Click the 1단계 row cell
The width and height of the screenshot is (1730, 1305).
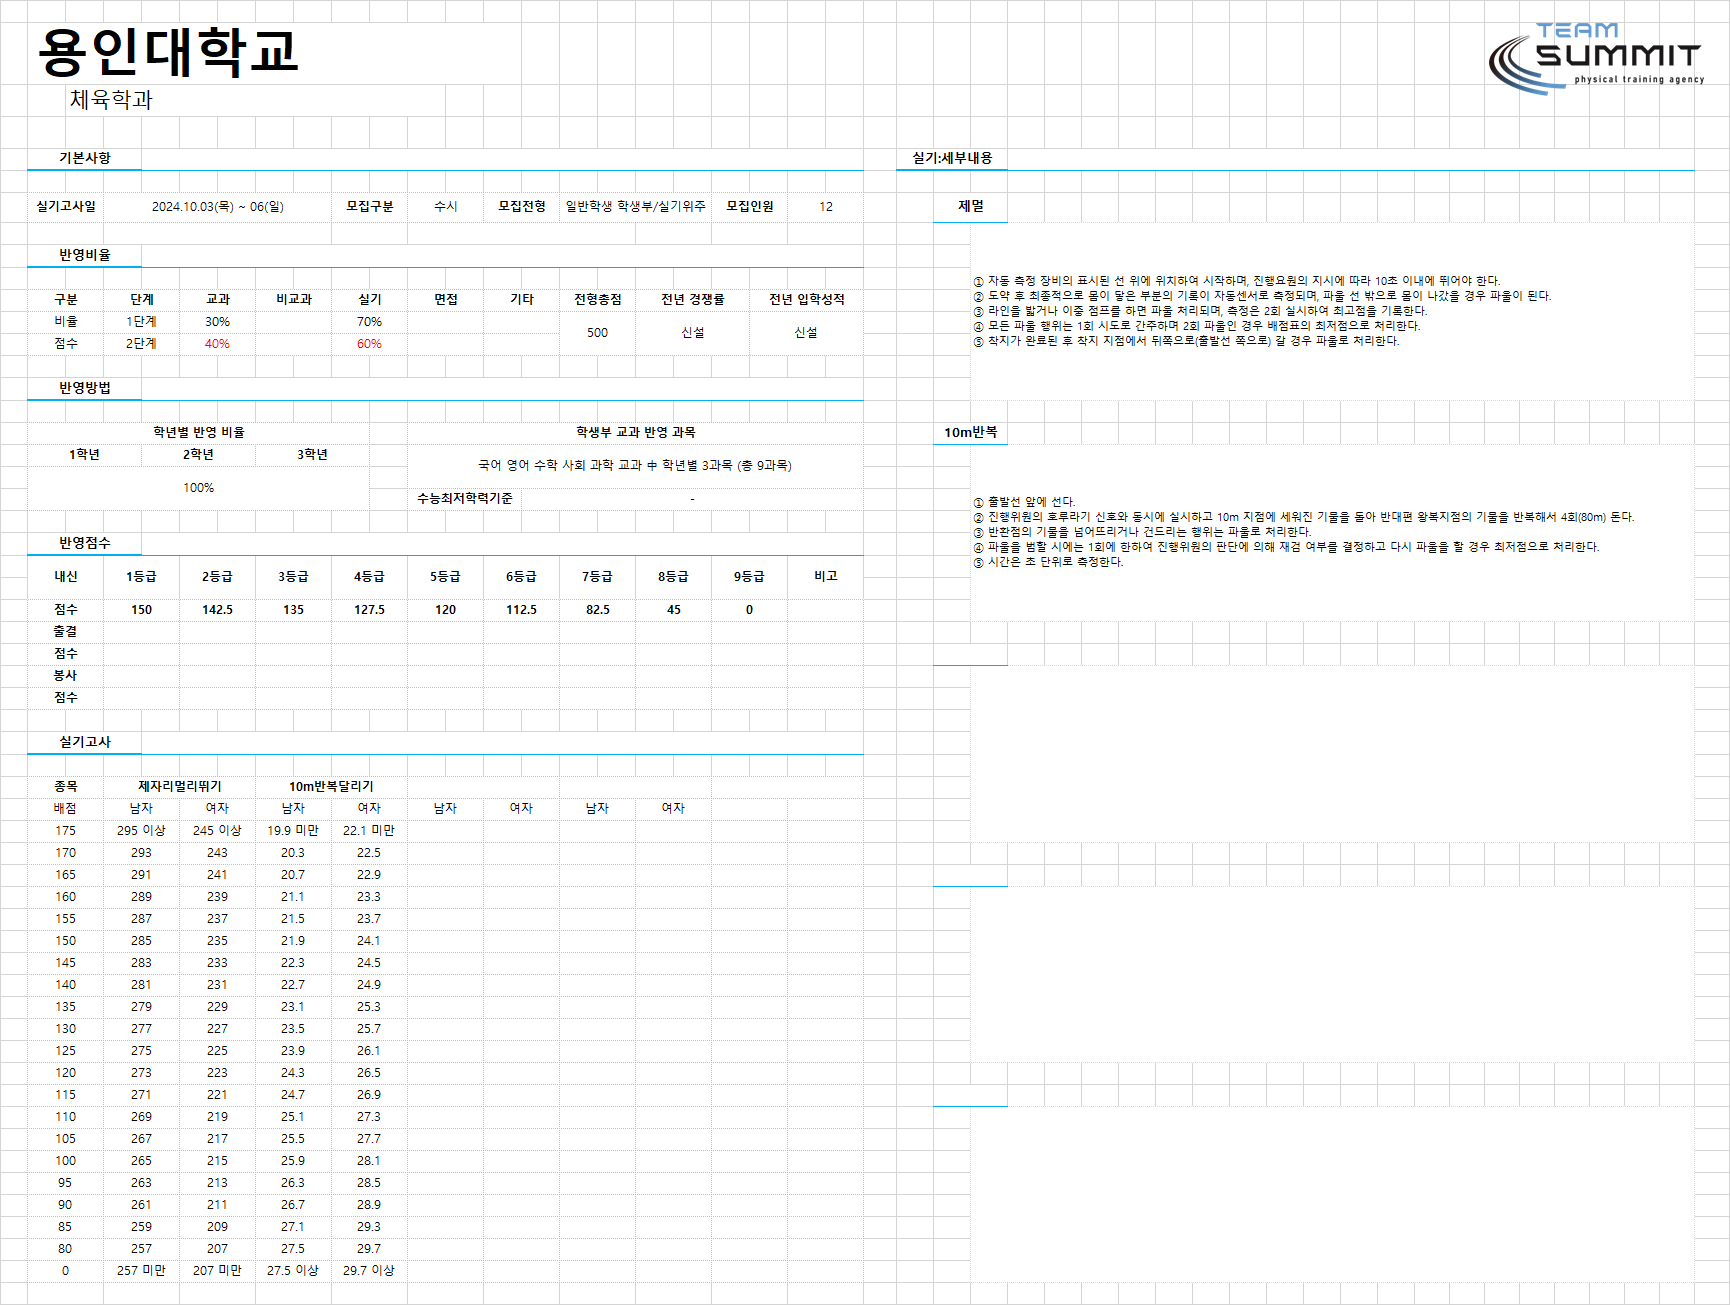coord(142,321)
